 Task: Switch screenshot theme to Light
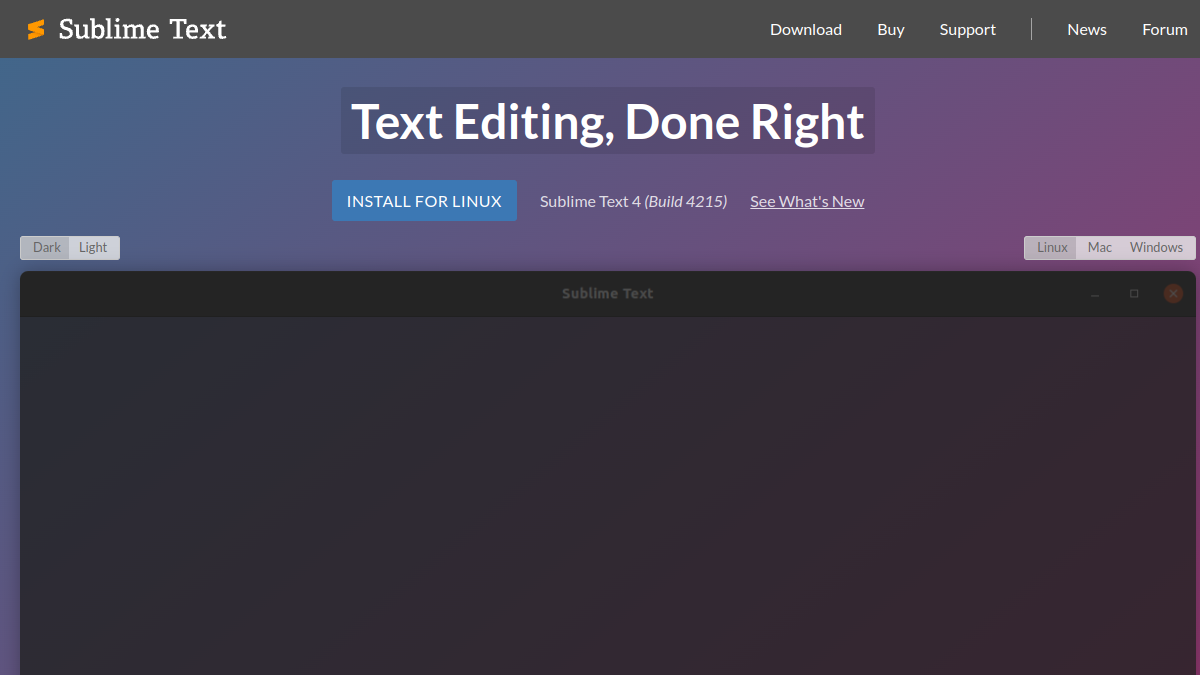coord(93,248)
